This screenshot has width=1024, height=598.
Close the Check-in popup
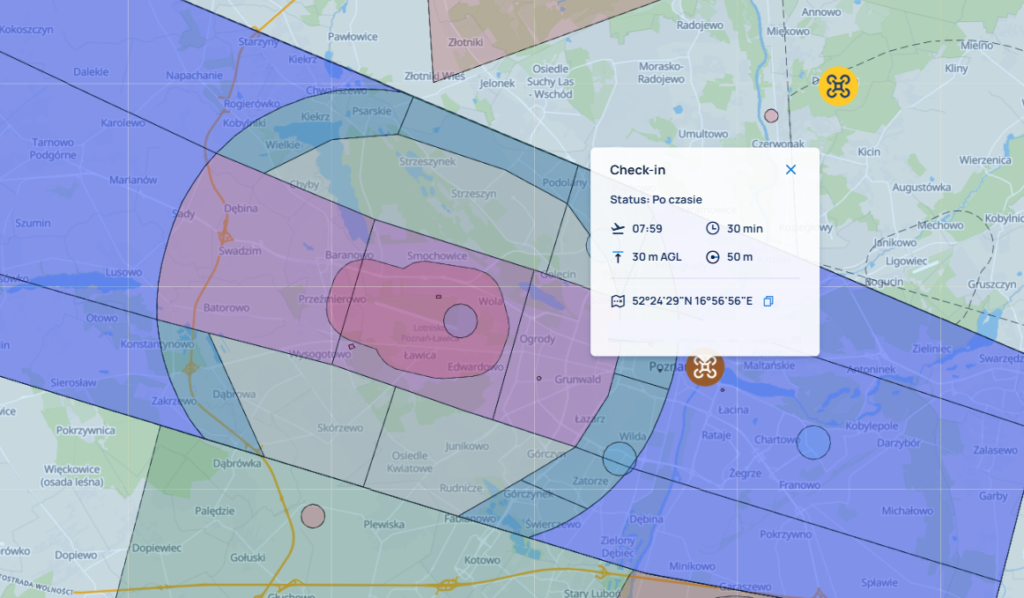click(790, 170)
